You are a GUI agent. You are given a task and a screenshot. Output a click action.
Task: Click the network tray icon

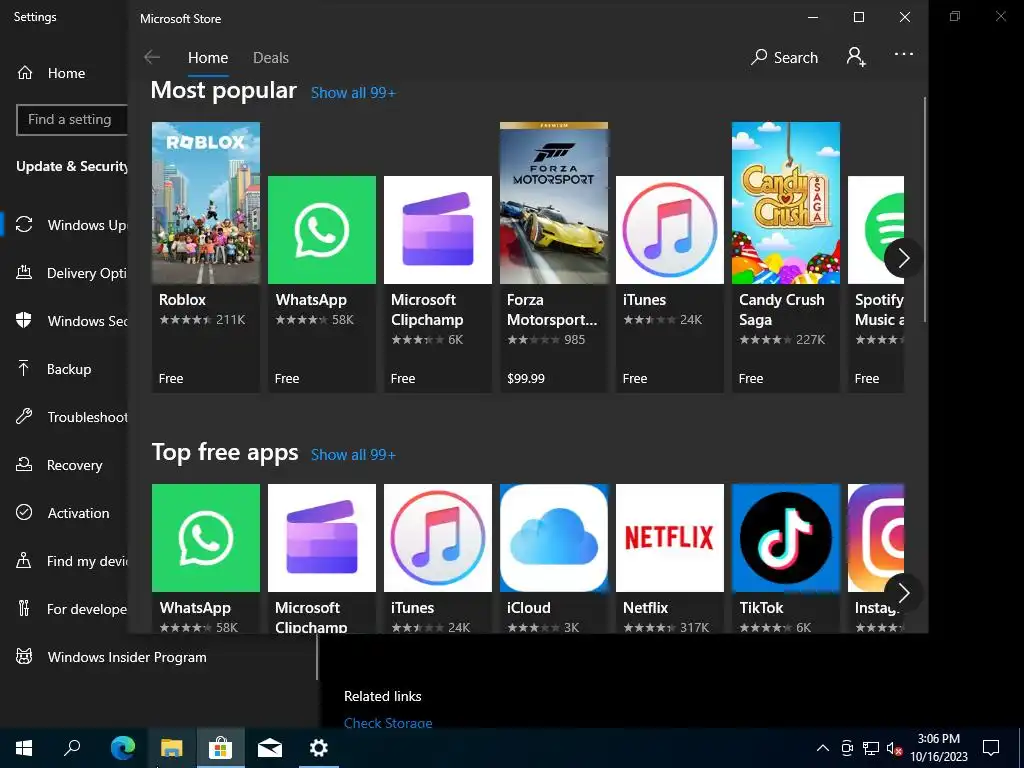click(x=871, y=748)
